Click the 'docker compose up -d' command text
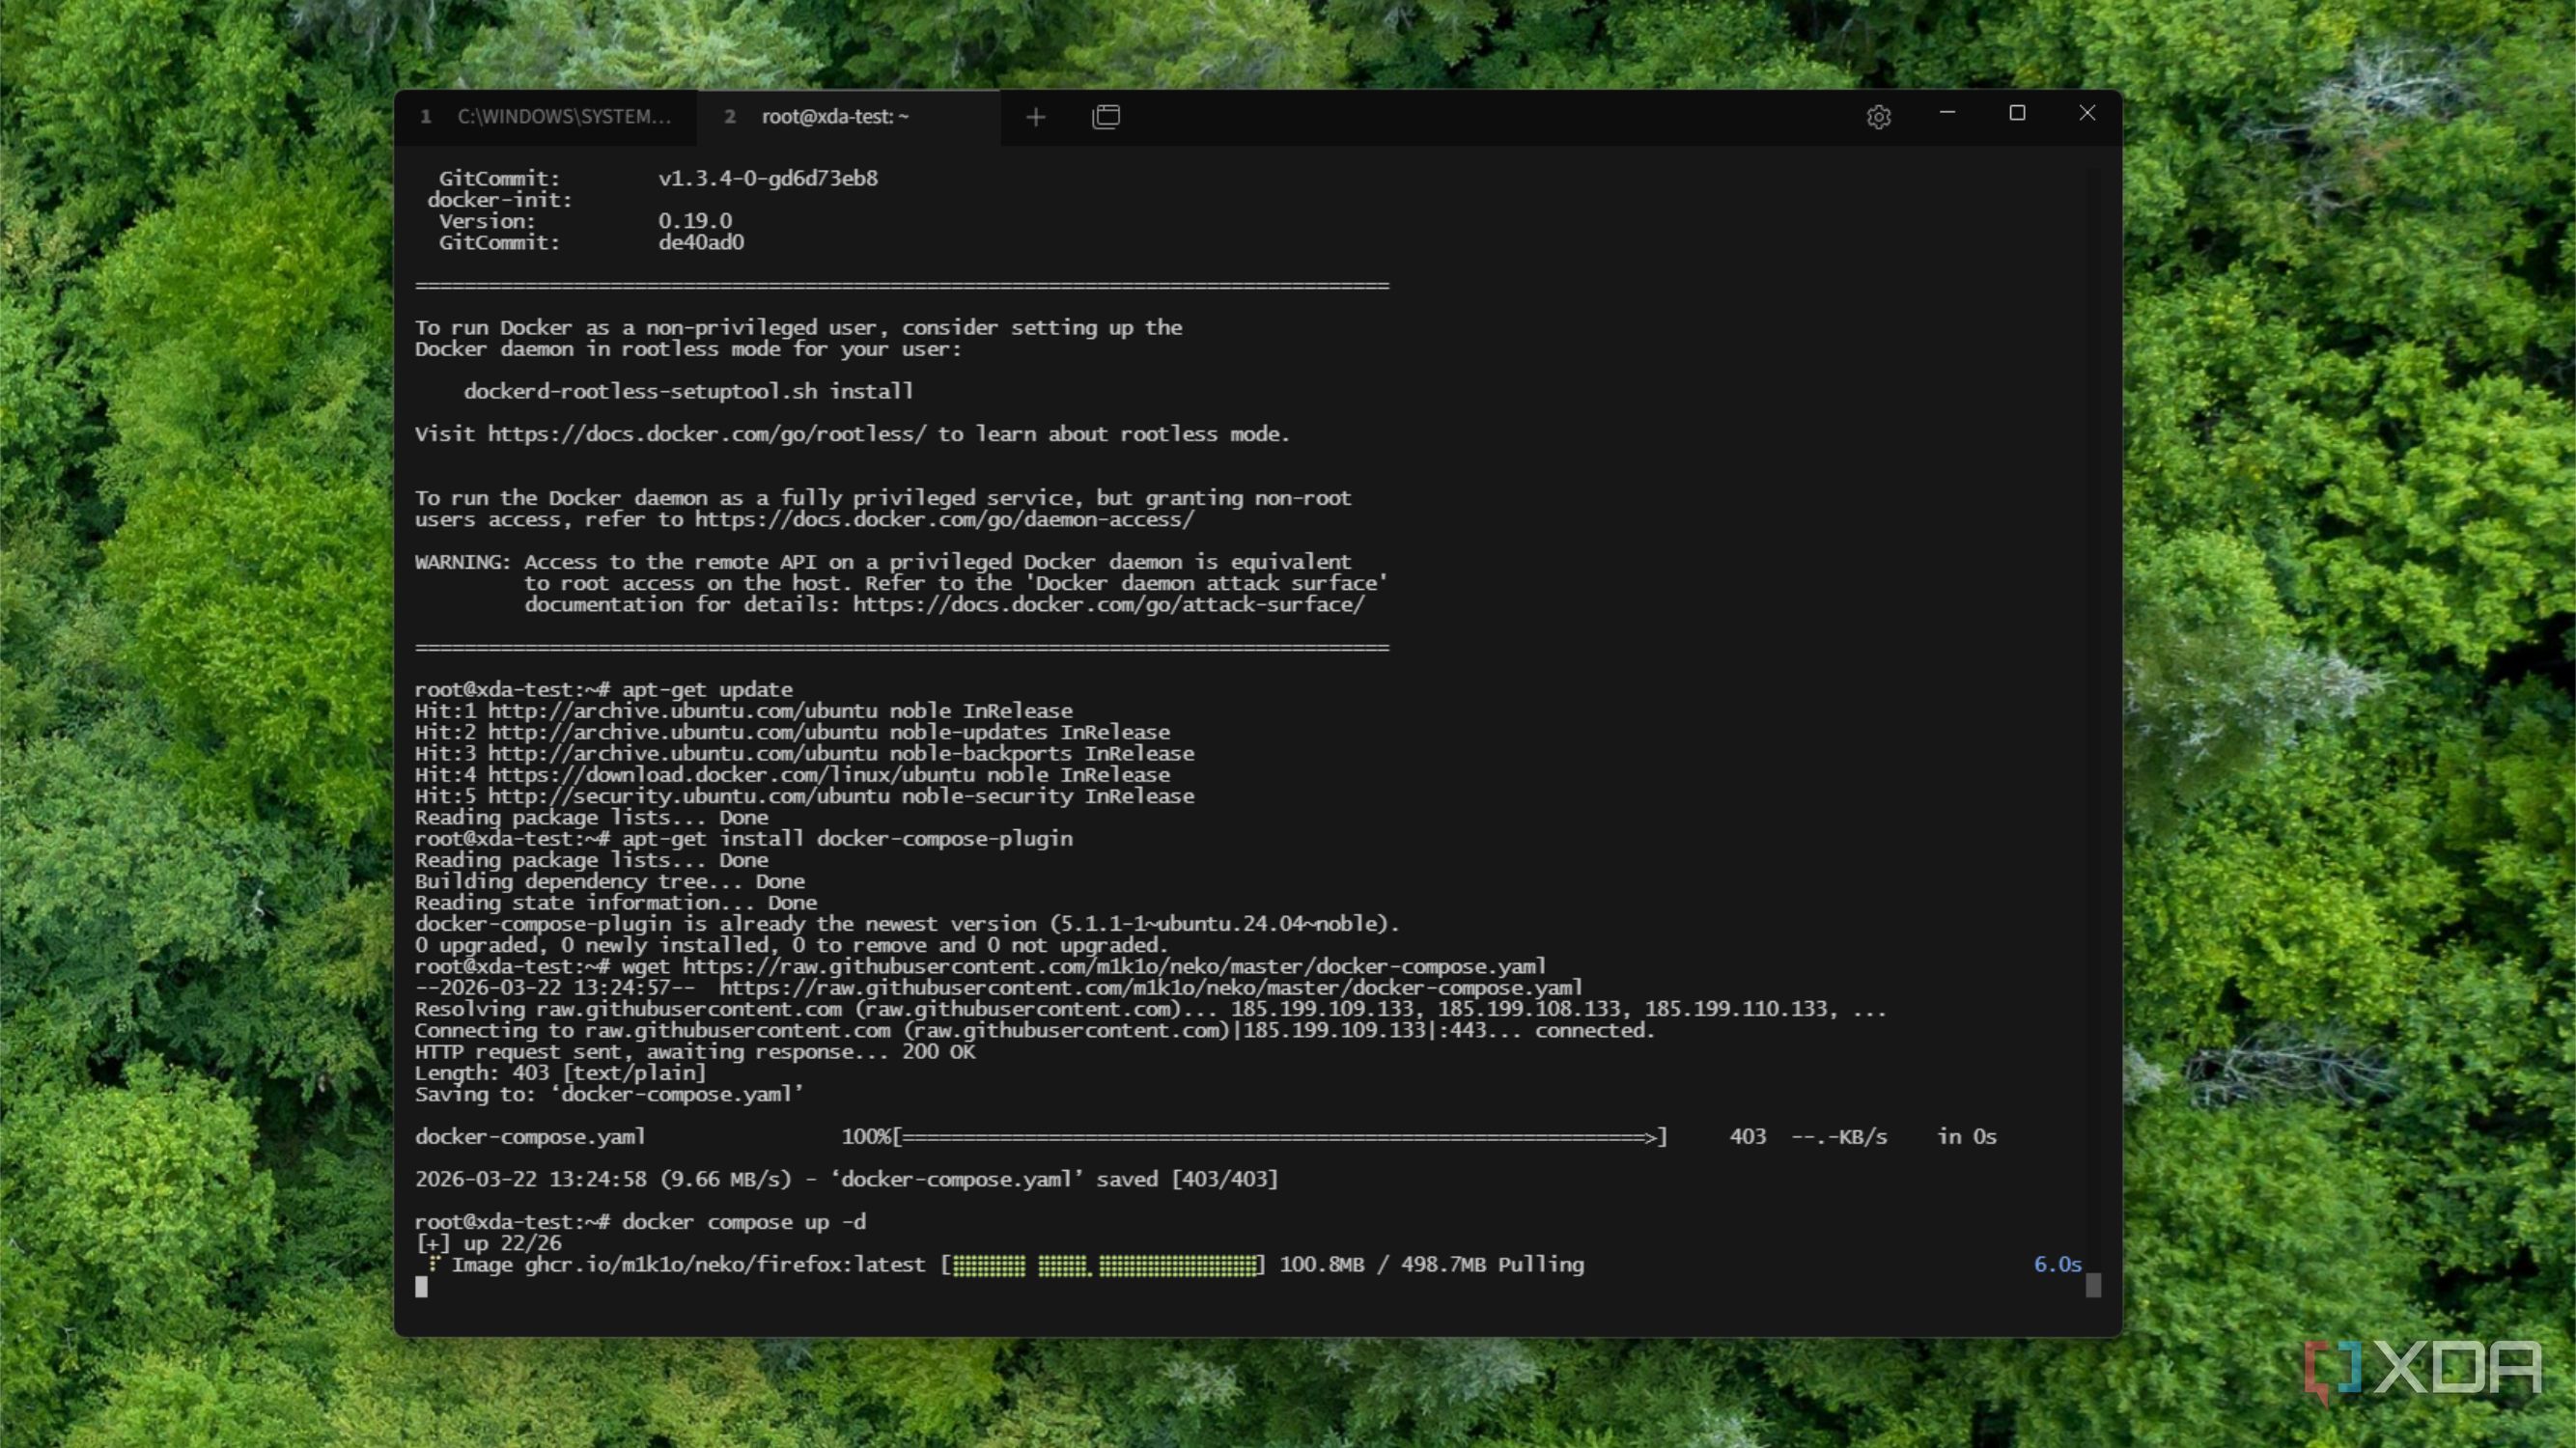Image resolution: width=2576 pixels, height=1448 pixels. click(744, 1222)
